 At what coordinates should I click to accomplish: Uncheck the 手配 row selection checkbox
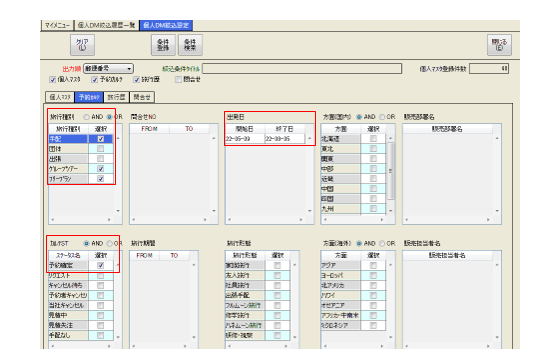point(101,139)
